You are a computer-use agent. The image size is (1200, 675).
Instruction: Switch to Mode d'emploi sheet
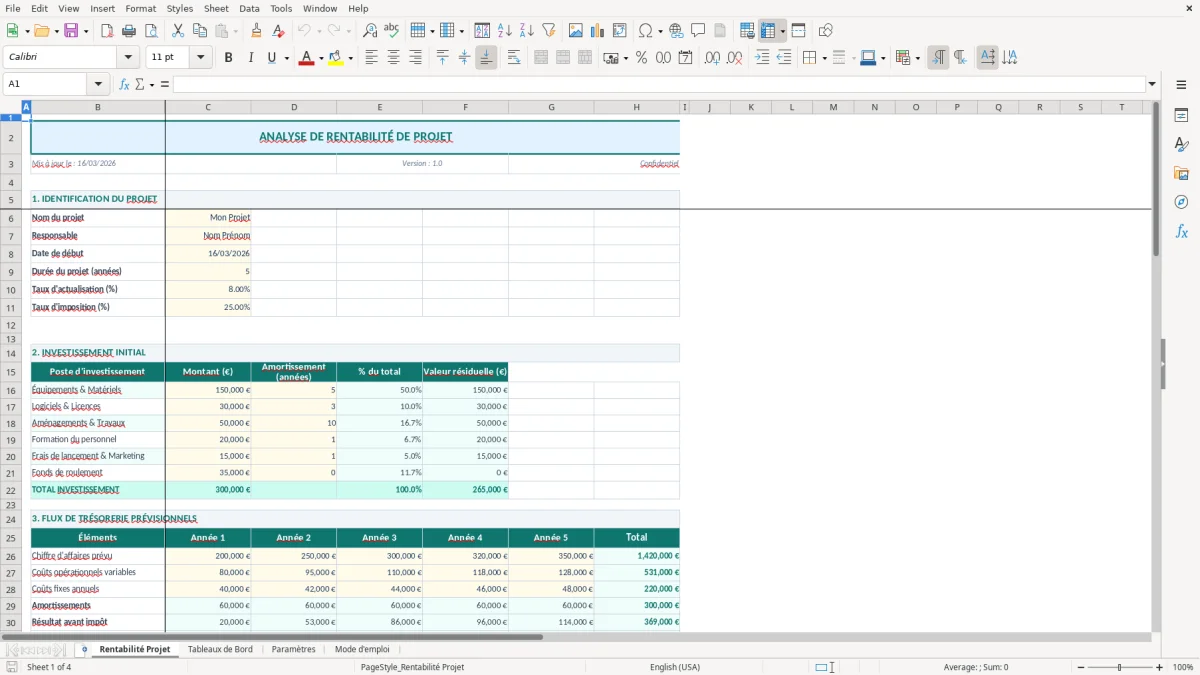point(362,649)
